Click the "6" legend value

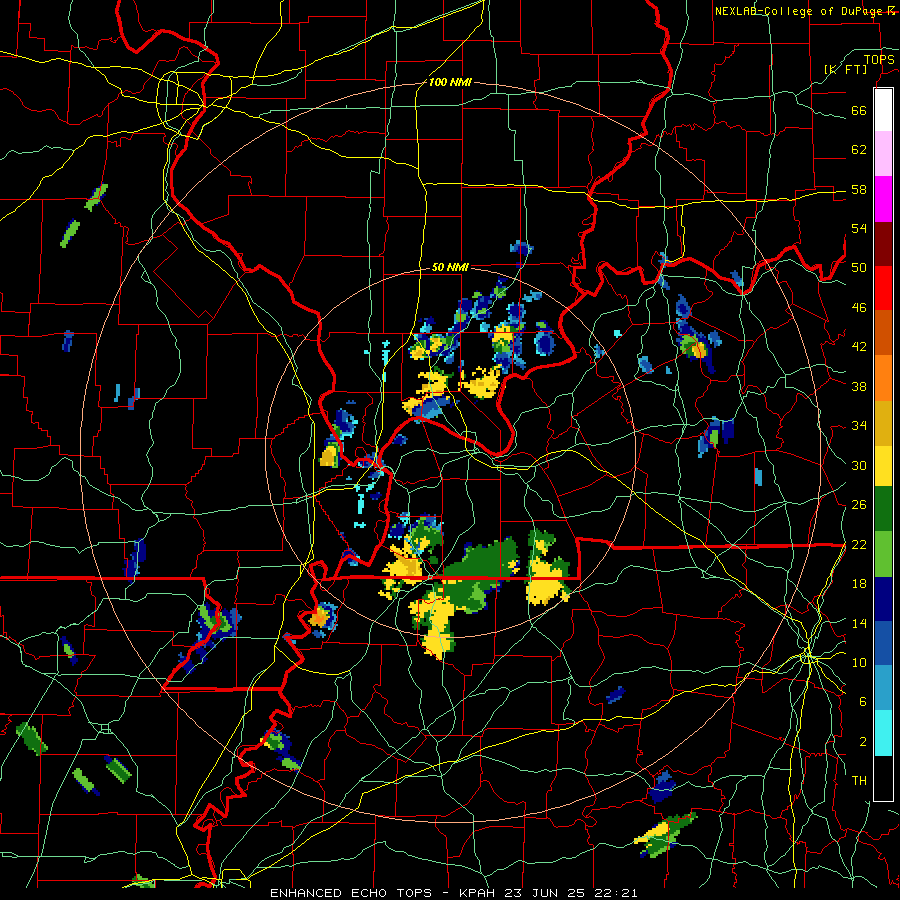(x=862, y=702)
